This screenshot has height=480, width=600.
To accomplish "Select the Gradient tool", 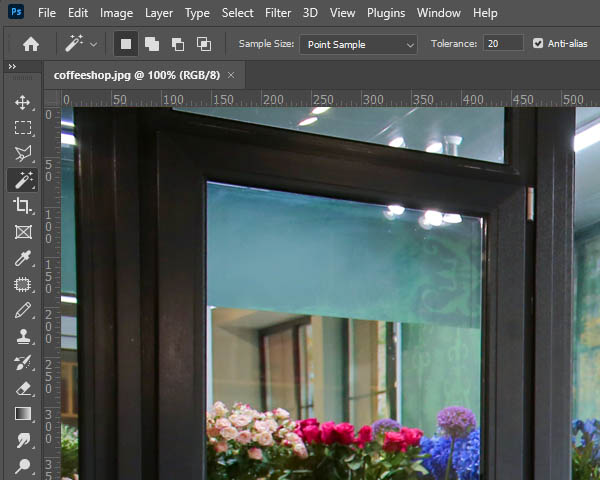I will pyautogui.click(x=23, y=414).
